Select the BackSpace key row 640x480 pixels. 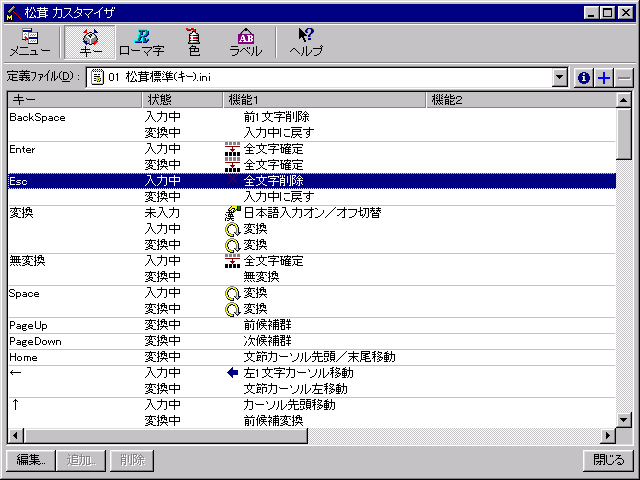tap(311, 117)
